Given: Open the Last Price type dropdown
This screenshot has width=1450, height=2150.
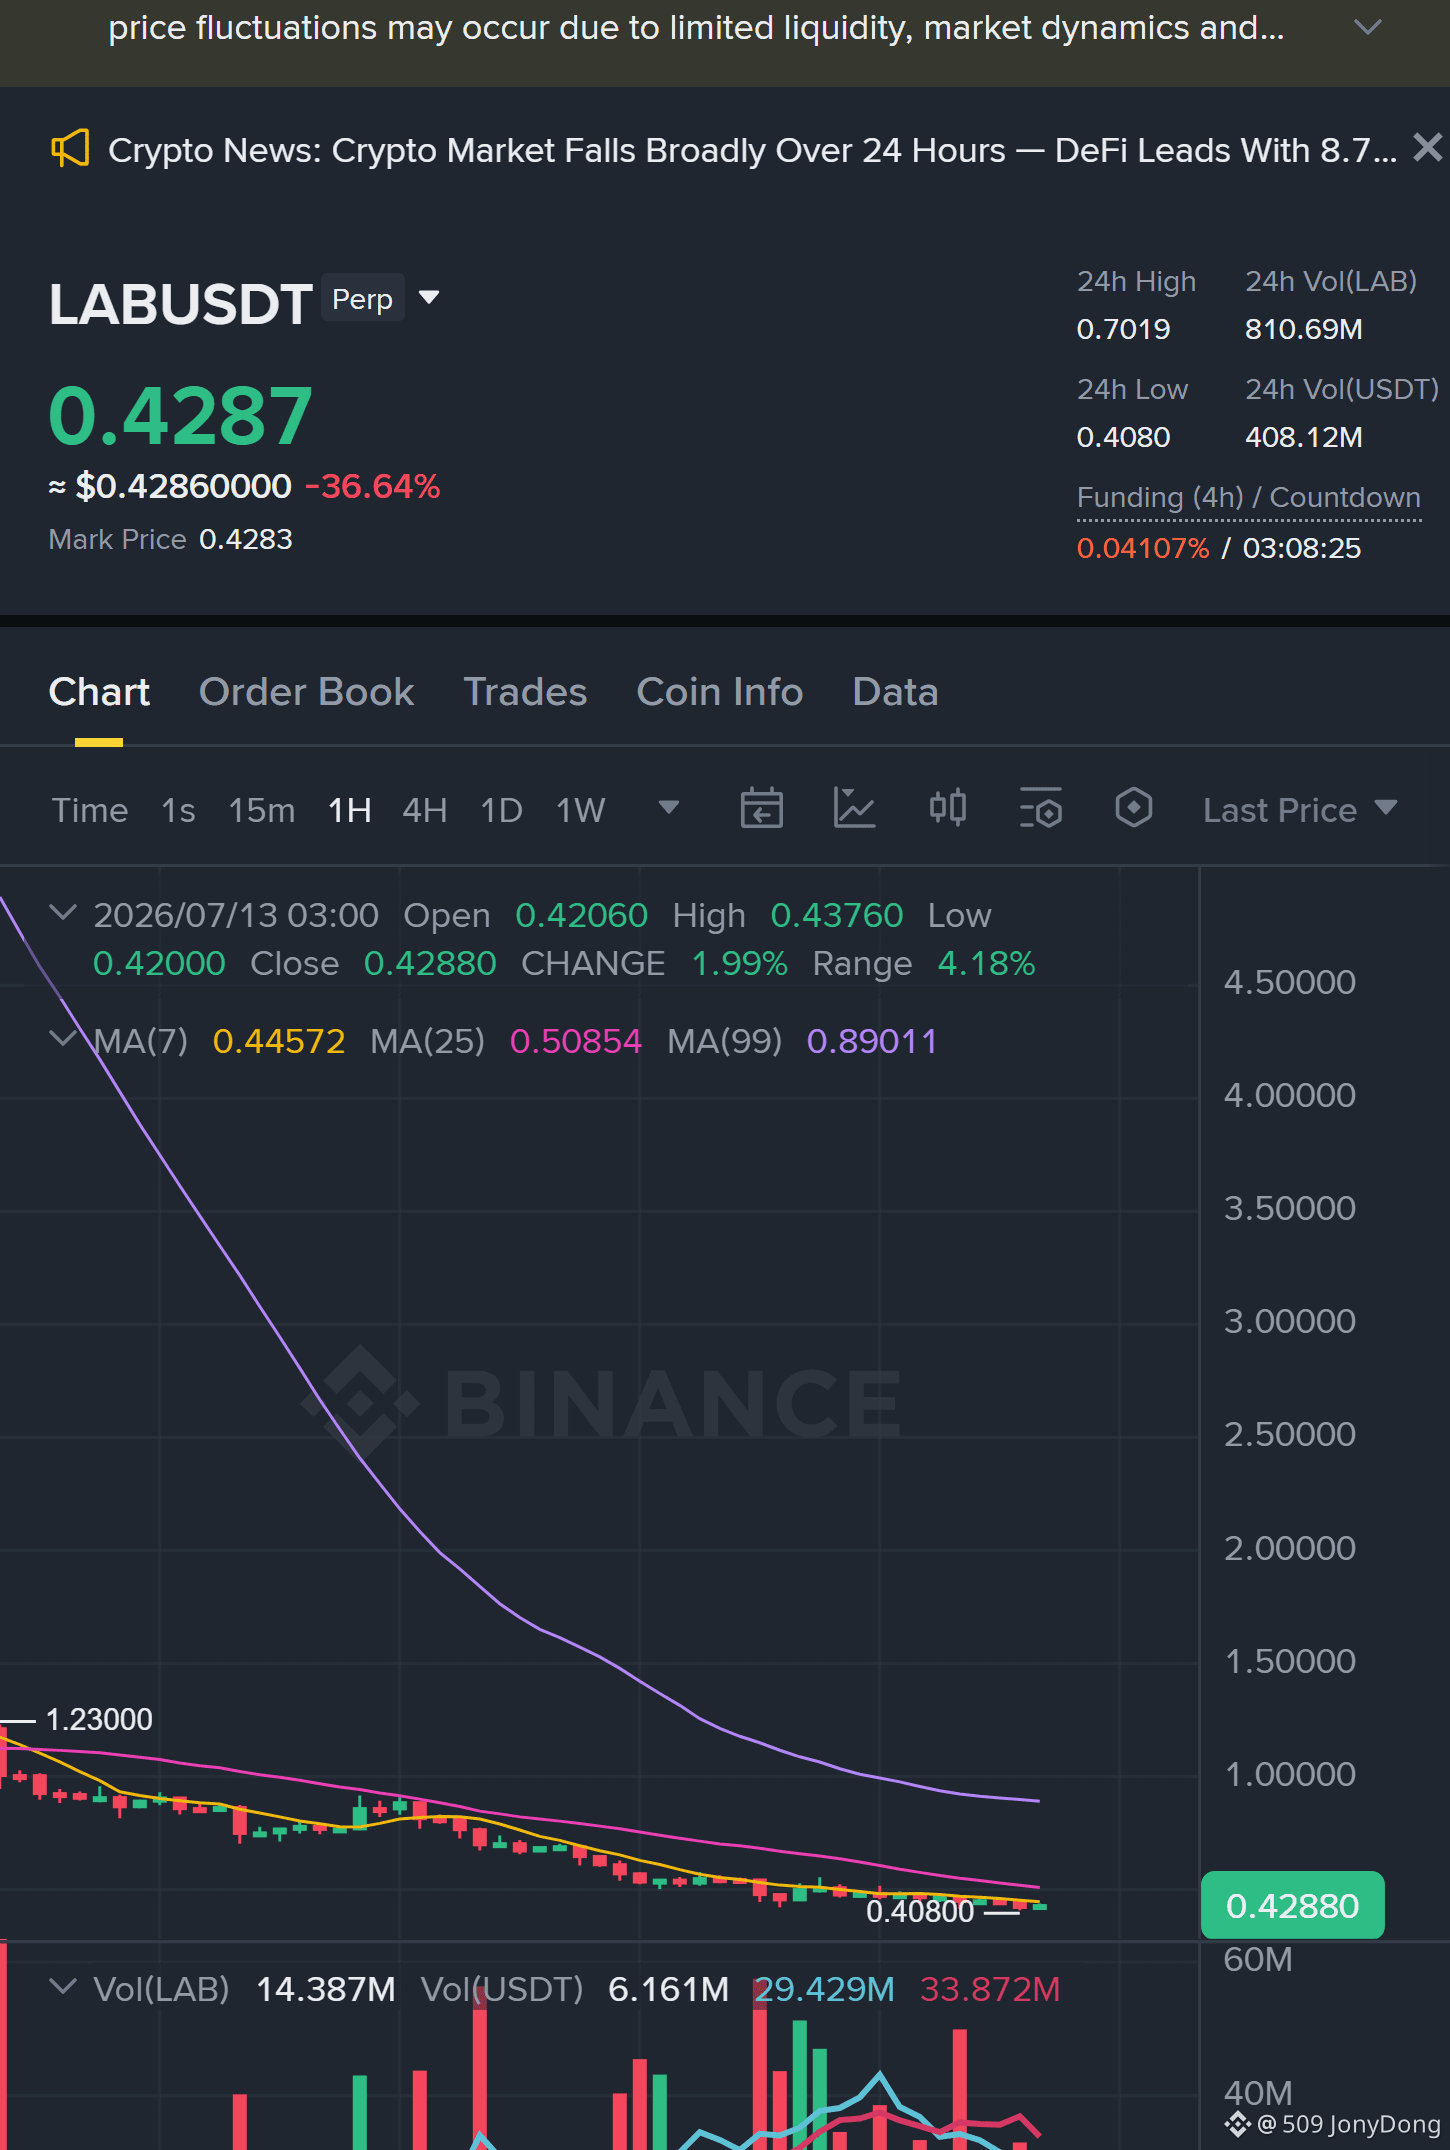Looking at the screenshot, I should click(1300, 810).
